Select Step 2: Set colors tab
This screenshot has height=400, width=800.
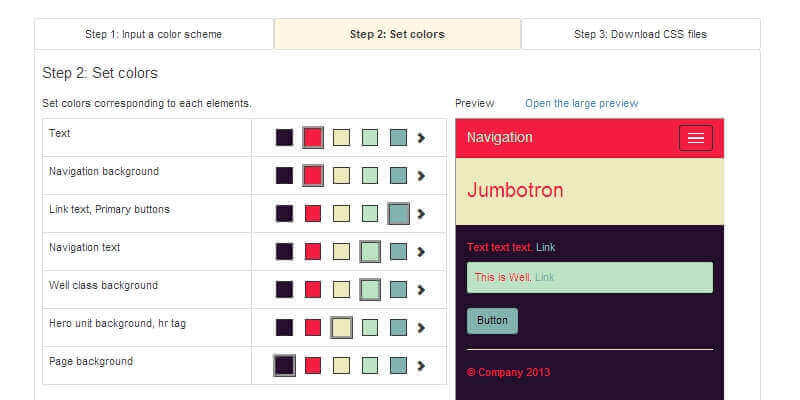click(x=397, y=34)
